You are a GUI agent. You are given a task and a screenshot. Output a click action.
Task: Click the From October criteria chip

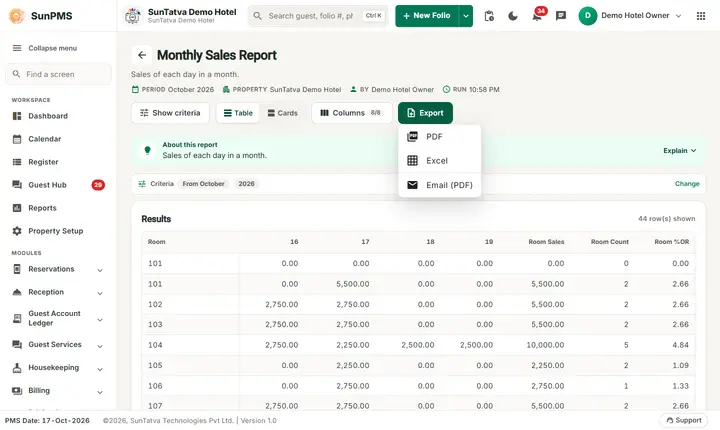pos(203,184)
